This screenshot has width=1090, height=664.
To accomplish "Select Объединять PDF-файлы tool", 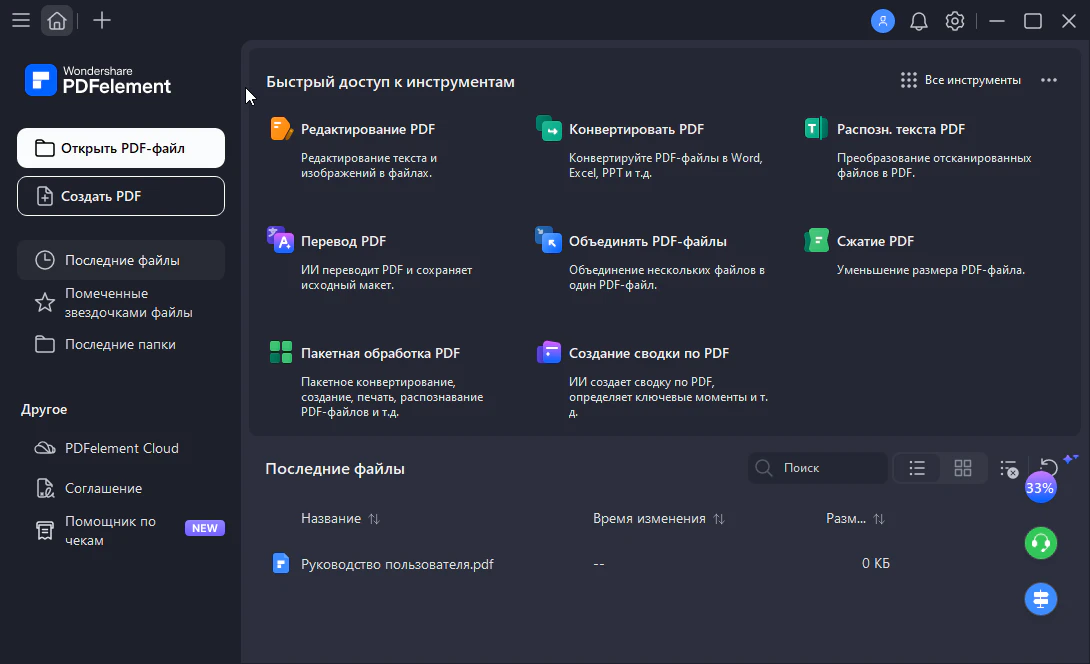I will click(647, 241).
